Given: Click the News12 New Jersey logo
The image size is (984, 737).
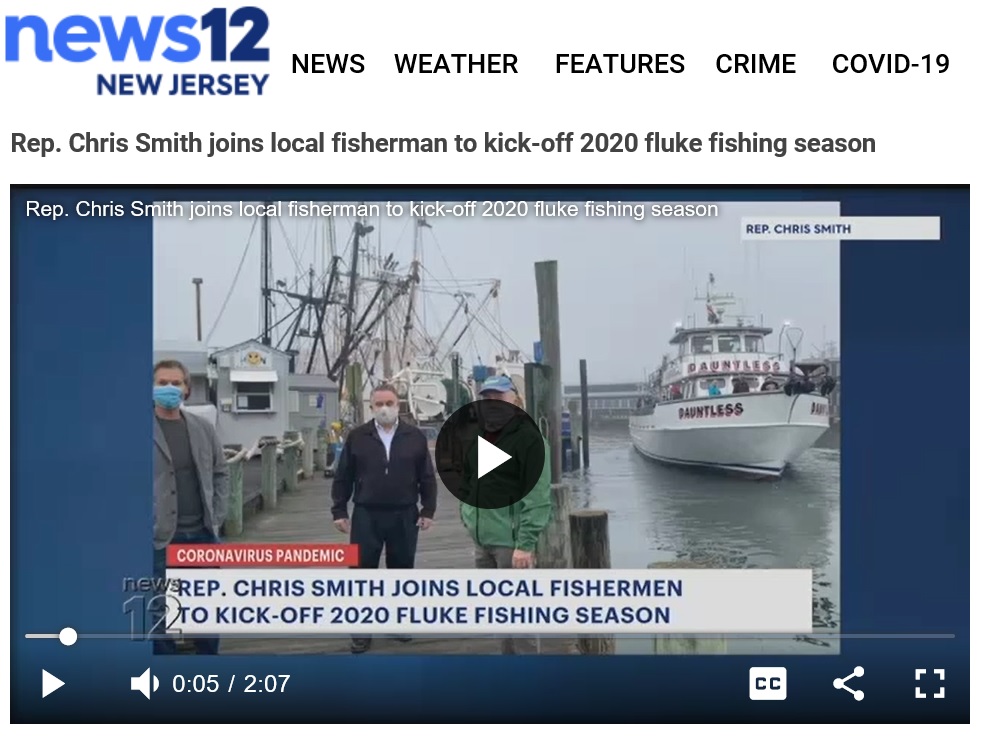Looking at the screenshot, I should [137, 51].
